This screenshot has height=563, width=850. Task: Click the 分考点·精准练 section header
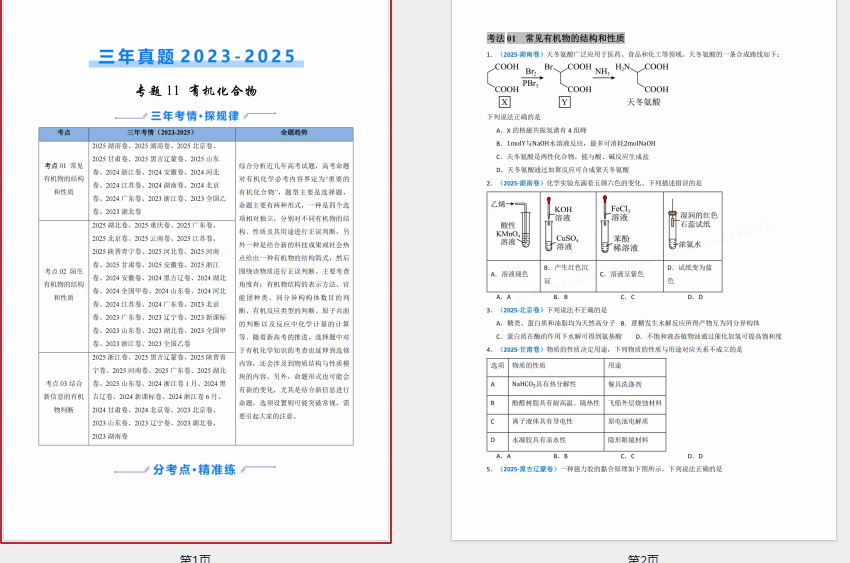tap(194, 468)
